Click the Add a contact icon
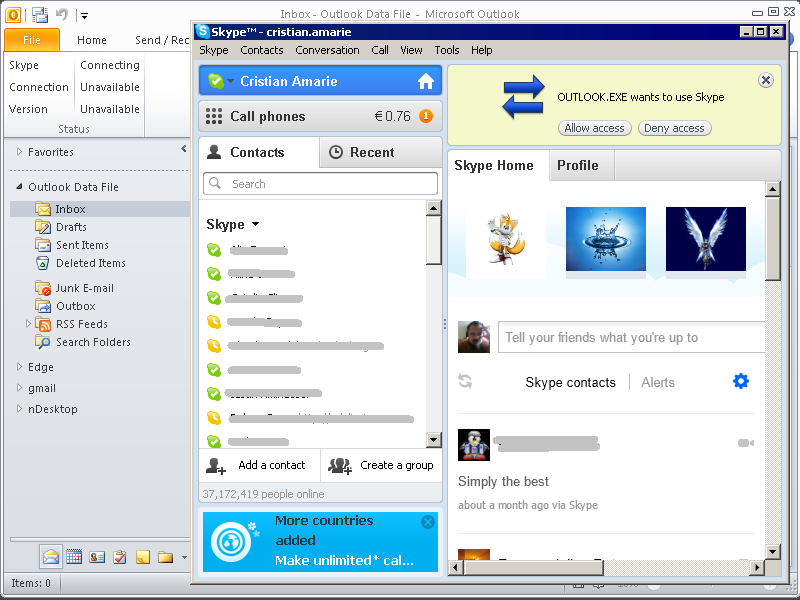This screenshot has height=600, width=800. (x=215, y=466)
